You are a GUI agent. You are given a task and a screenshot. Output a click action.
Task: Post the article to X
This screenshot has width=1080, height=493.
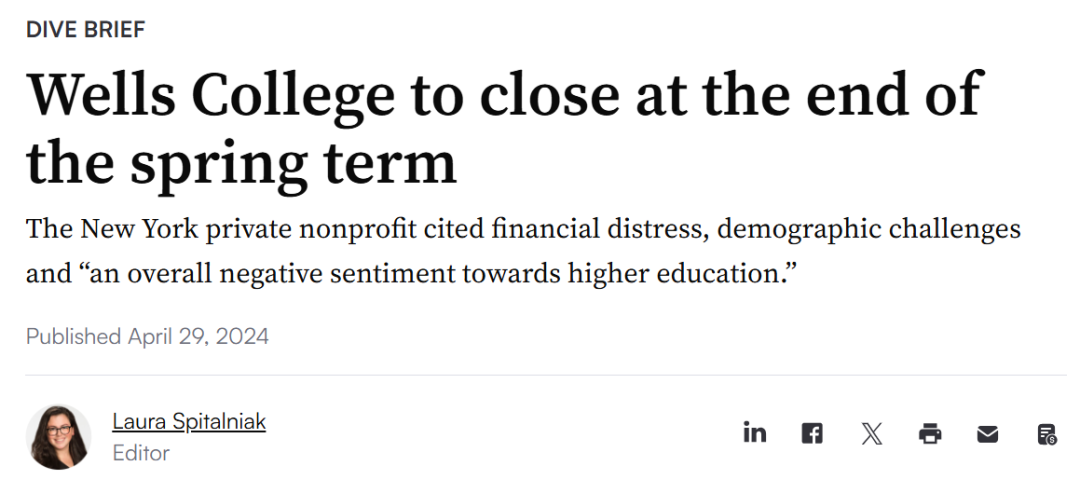[x=871, y=434]
